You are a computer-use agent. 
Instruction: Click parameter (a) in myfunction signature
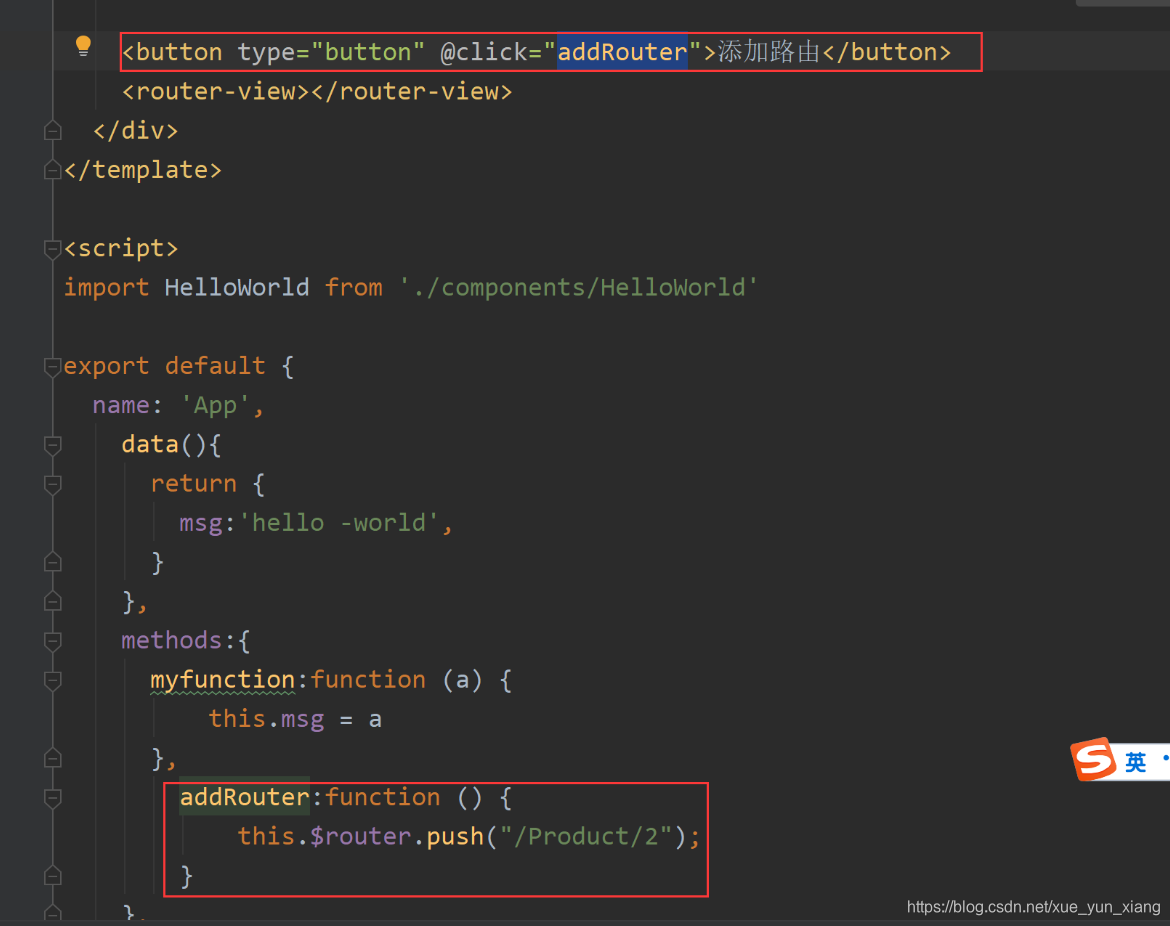(463, 681)
